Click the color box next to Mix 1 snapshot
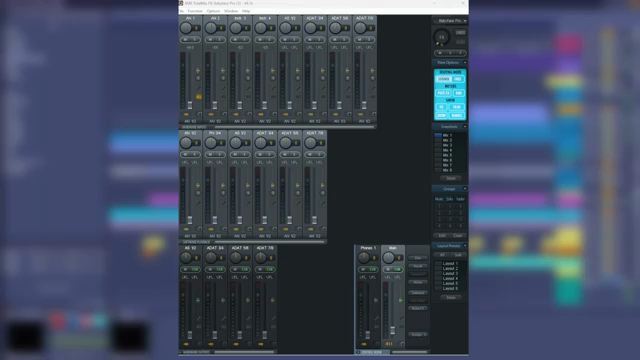 click(438, 135)
